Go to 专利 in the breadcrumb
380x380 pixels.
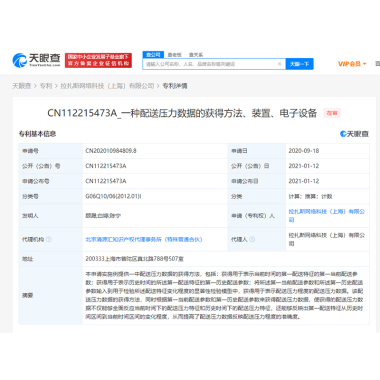[46, 86]
